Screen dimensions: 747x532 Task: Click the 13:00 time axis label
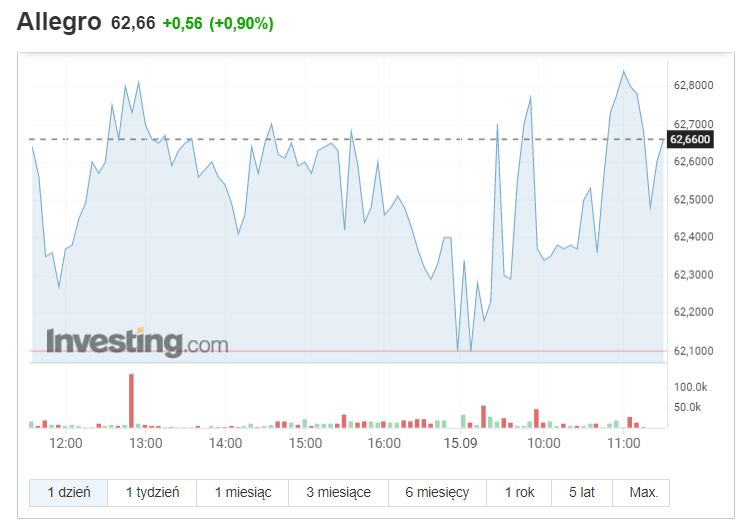click(146, 443)
